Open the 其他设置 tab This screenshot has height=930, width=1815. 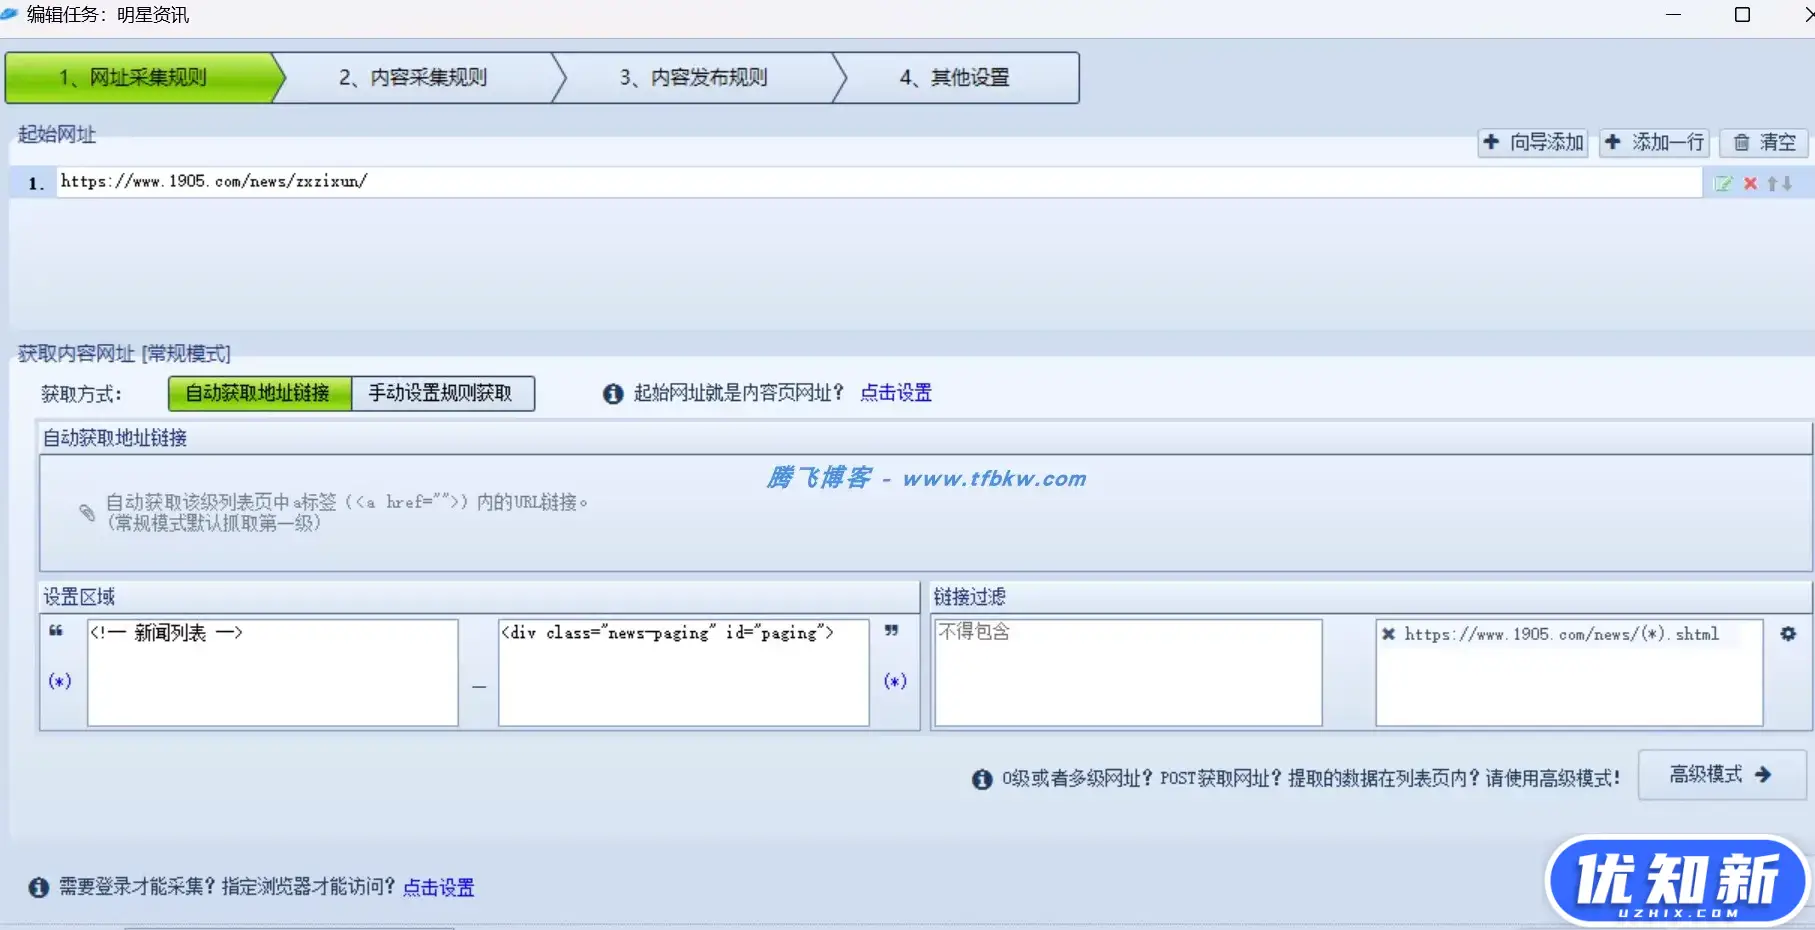955,77
